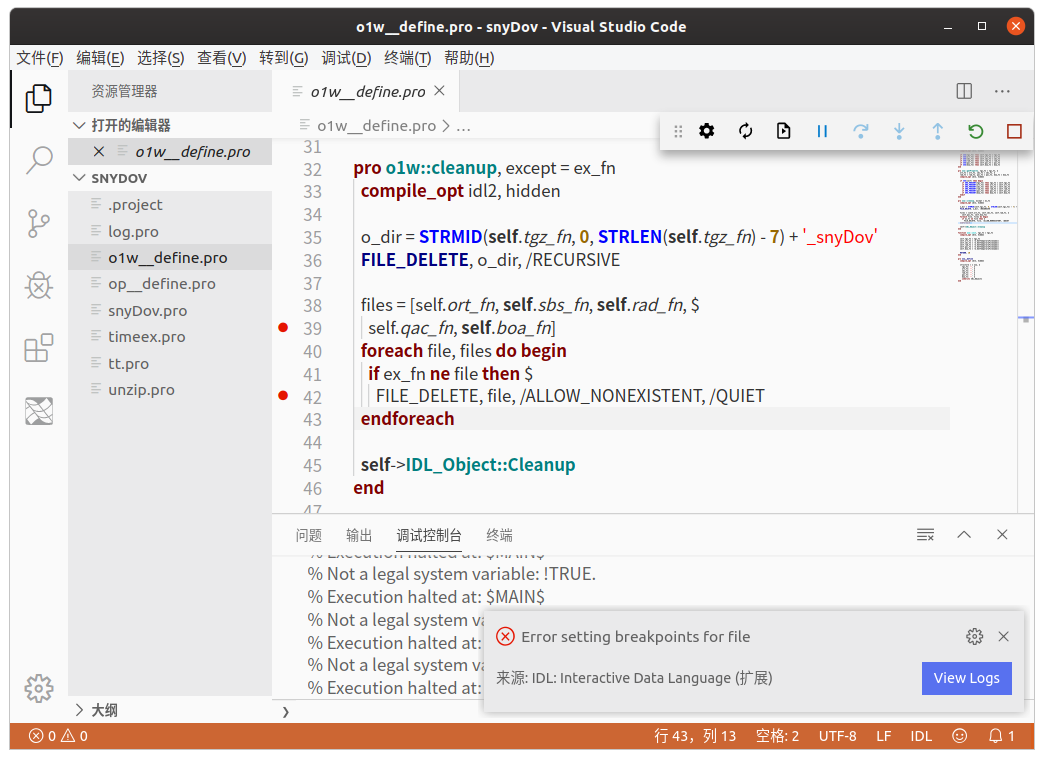Step out in the debug toolbar
The height and width of the screenshot is (759, 1044).
pos(937,131)
